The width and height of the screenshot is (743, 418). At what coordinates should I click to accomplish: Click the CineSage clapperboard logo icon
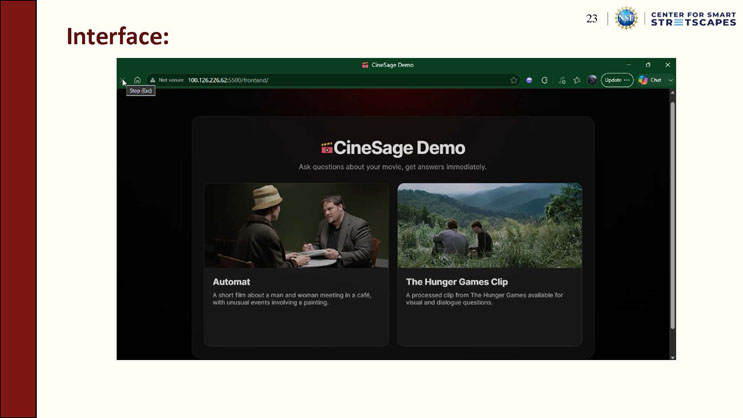click(x=326, y=148)
